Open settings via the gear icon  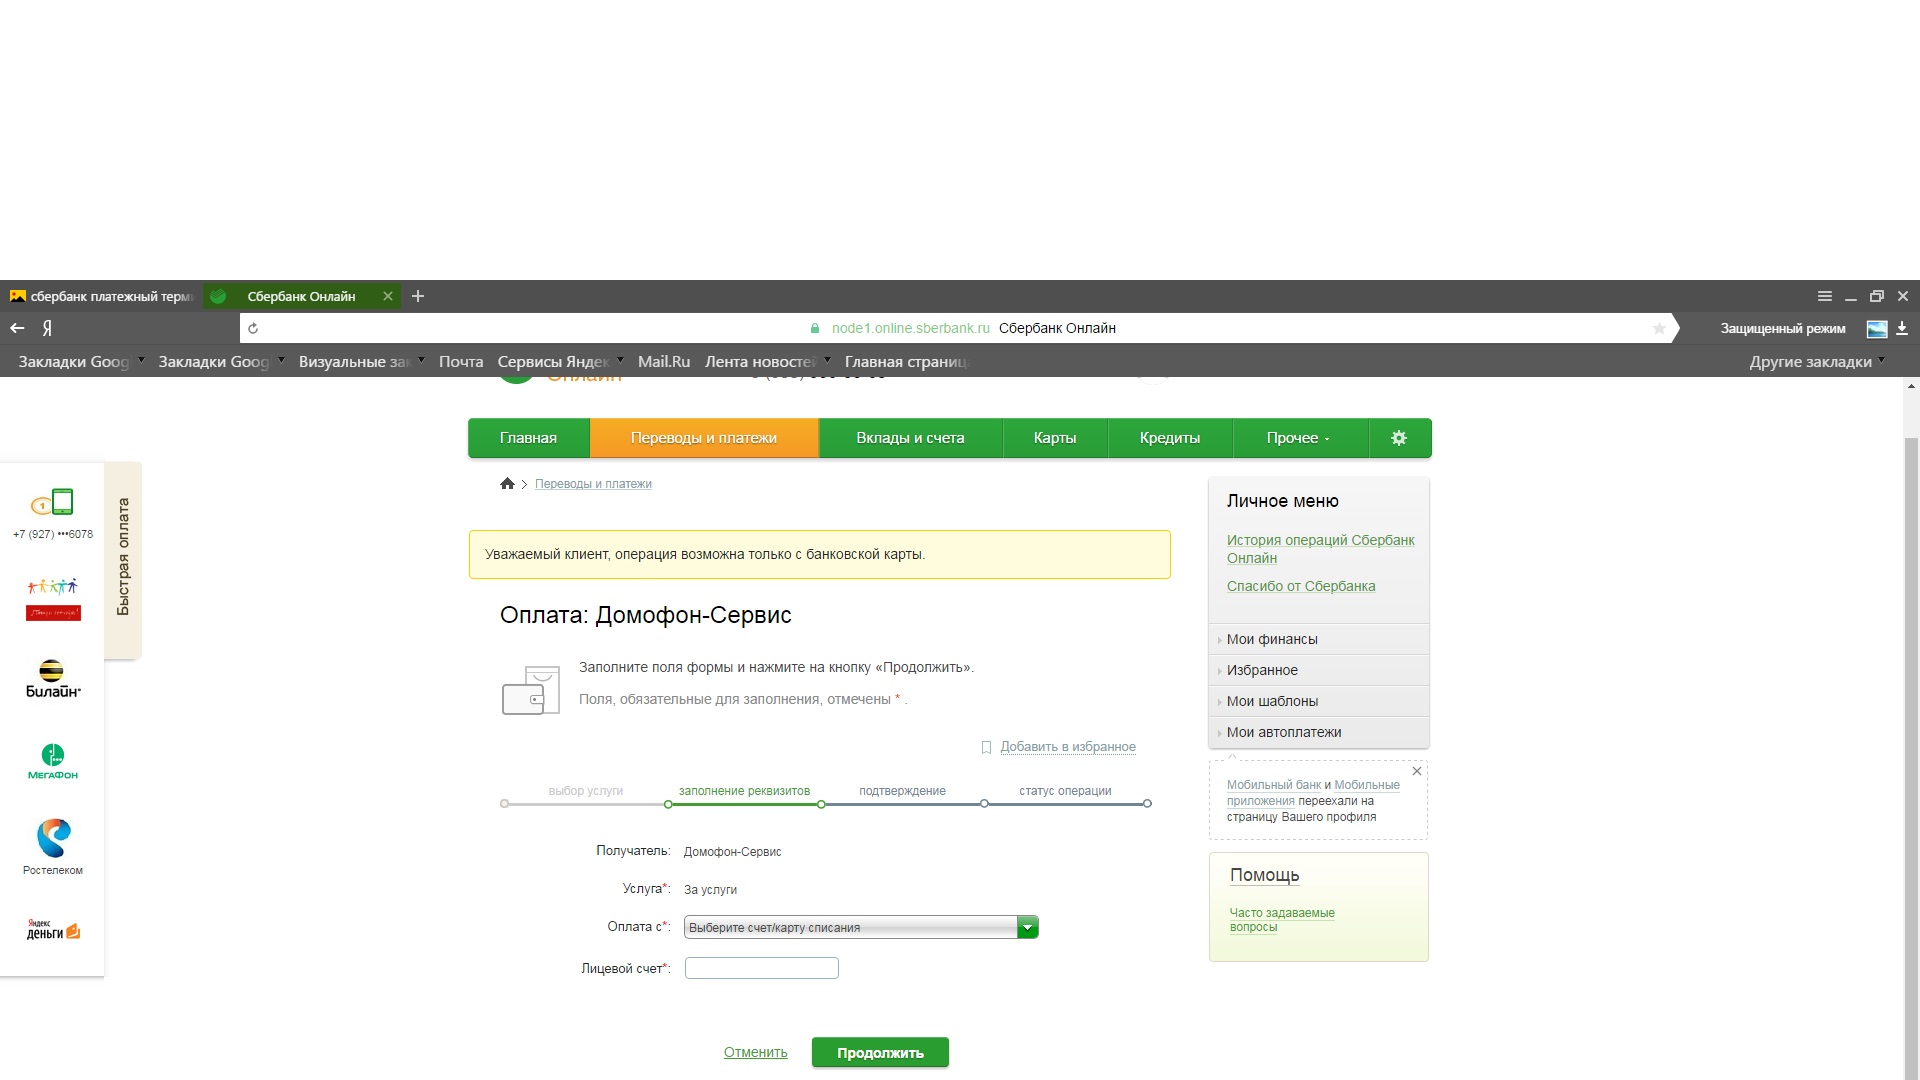1399,438
